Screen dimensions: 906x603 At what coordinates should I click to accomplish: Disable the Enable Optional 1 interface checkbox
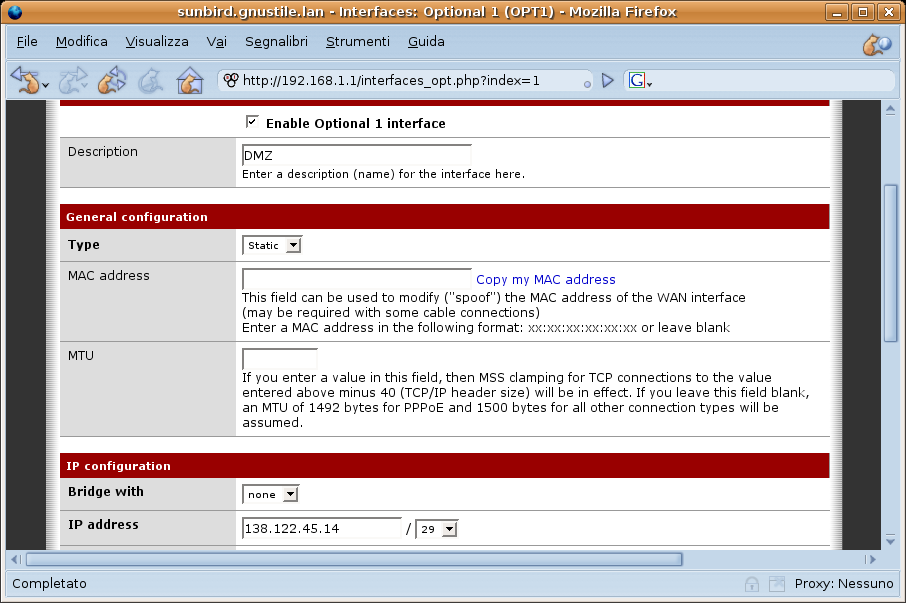252,122
